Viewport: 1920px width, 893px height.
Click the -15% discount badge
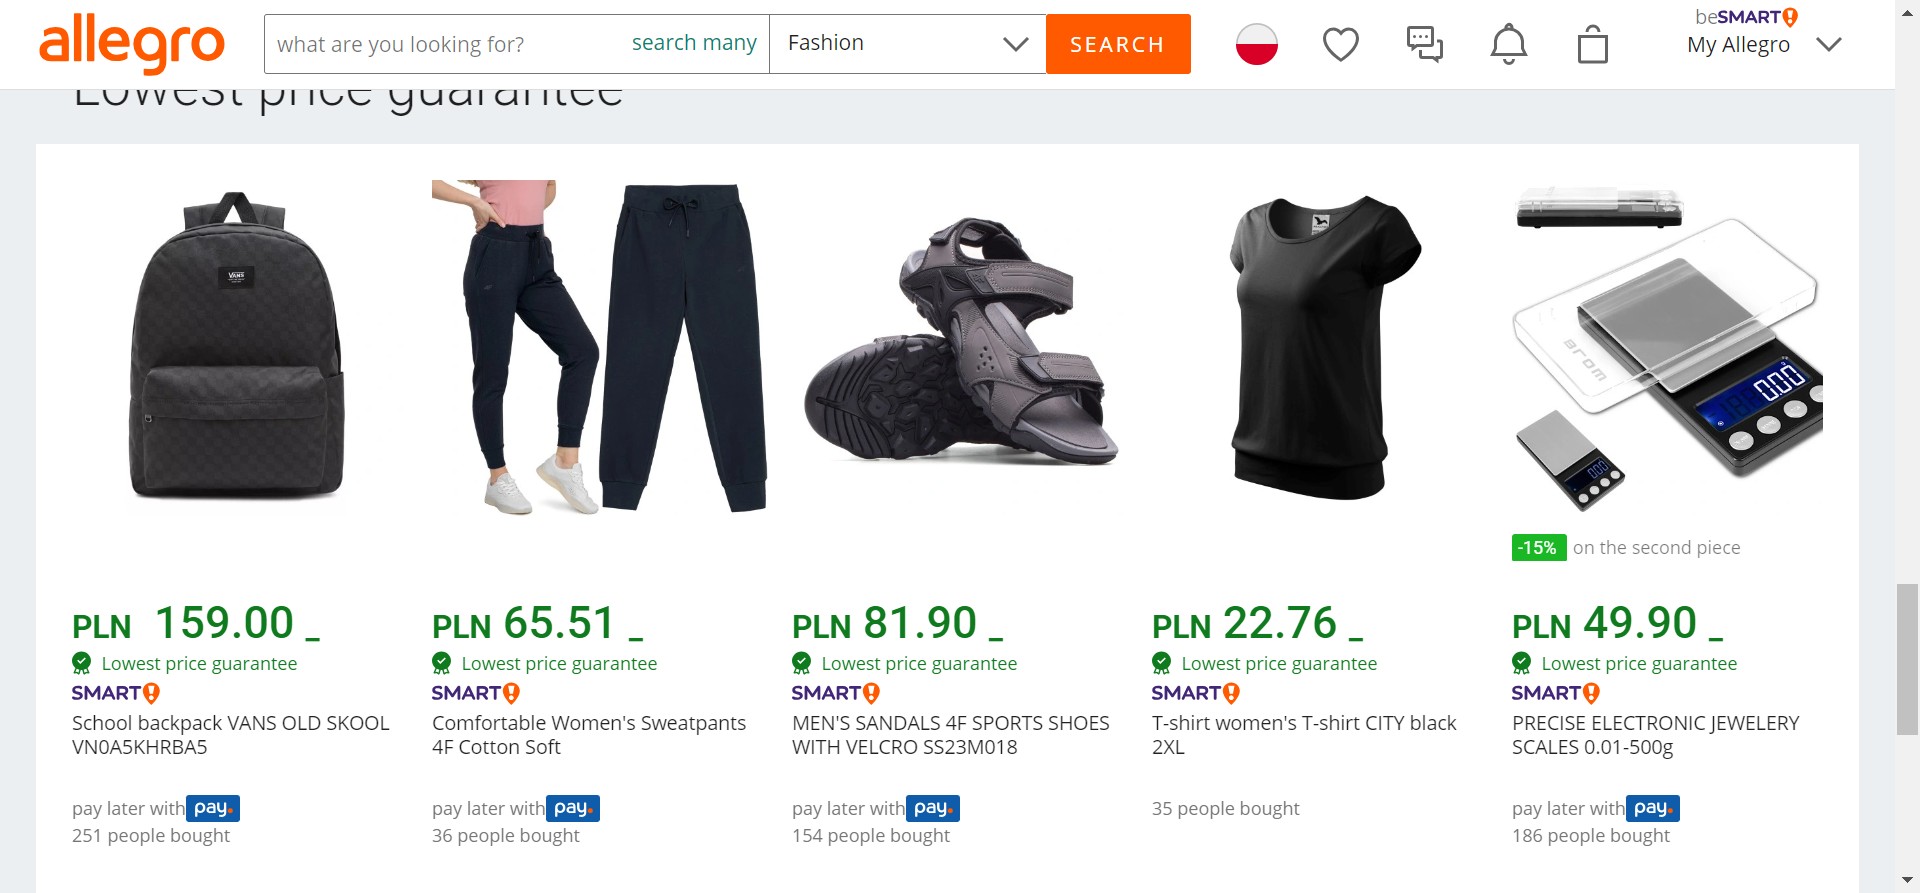pos(1538,548)
